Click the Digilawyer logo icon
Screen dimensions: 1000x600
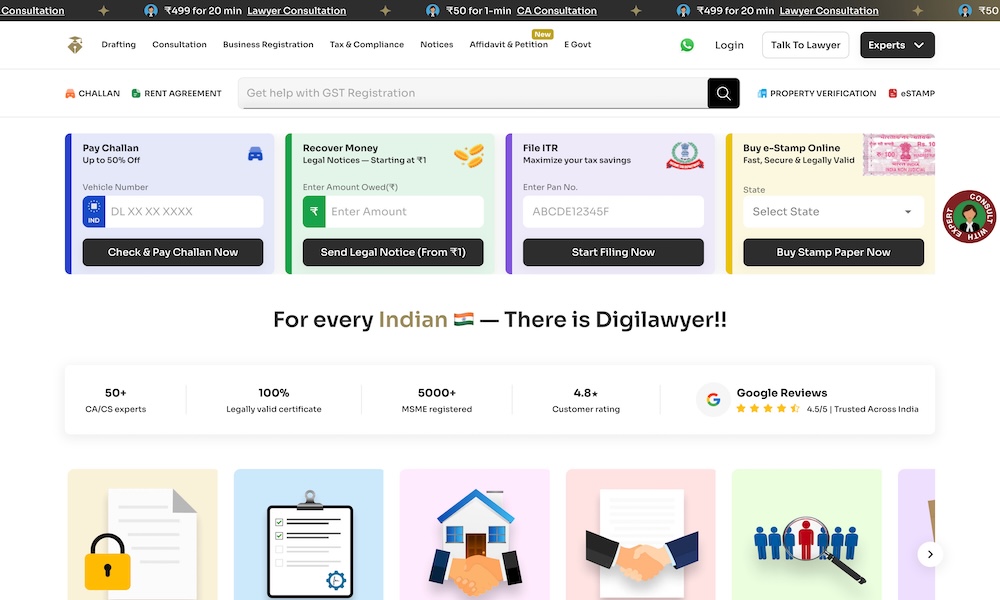[75, 45]
